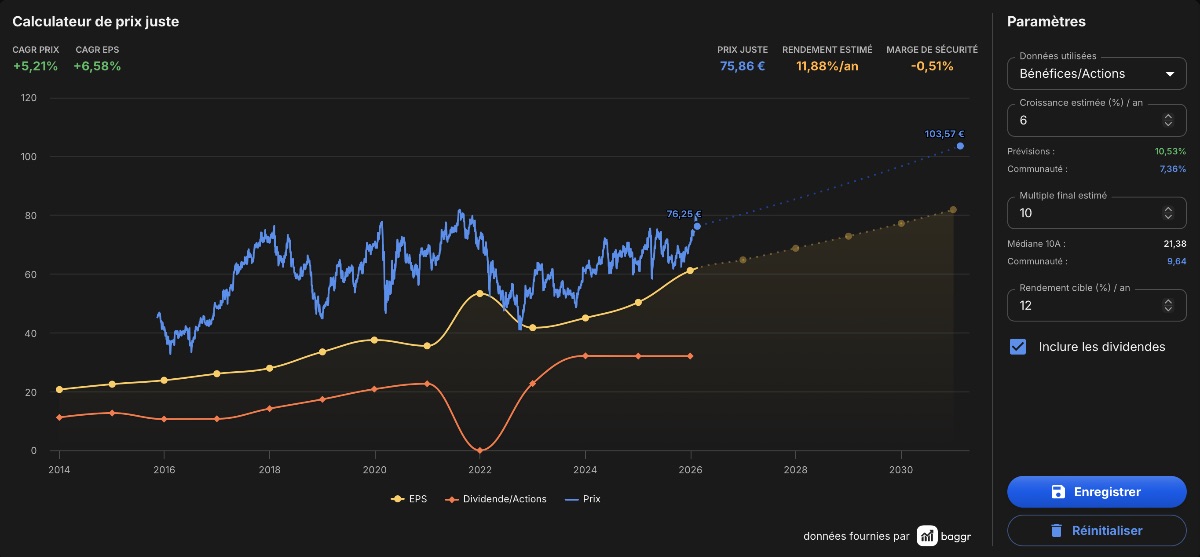The width and height of the screenshot is (1200, 557).
Task: Toggle the EPS legend marker
Action: (x=398, y=498)
